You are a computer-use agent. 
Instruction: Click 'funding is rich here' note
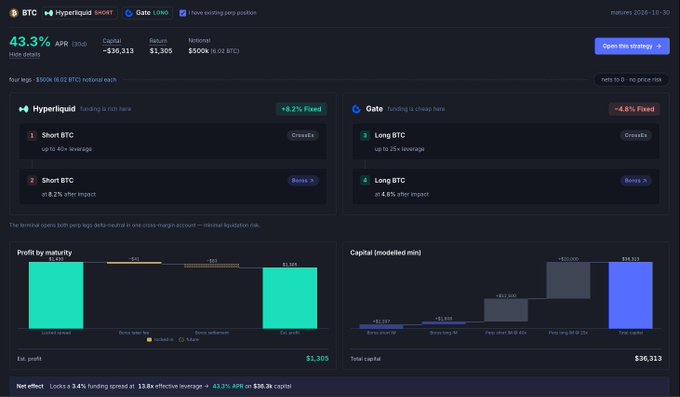coord(105,109)
